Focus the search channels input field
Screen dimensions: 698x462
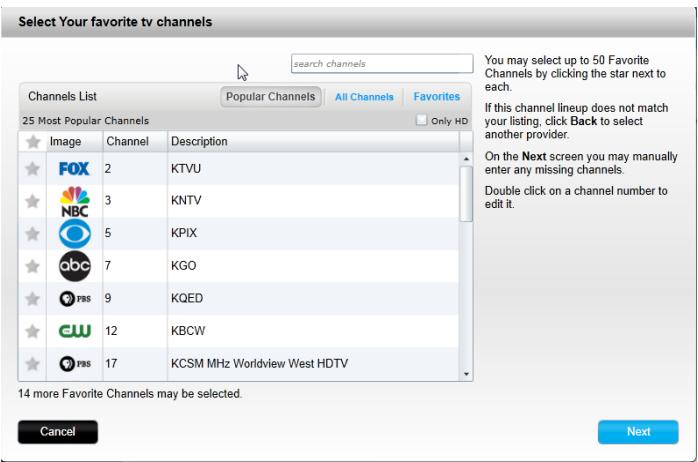[x=382, y=64]
